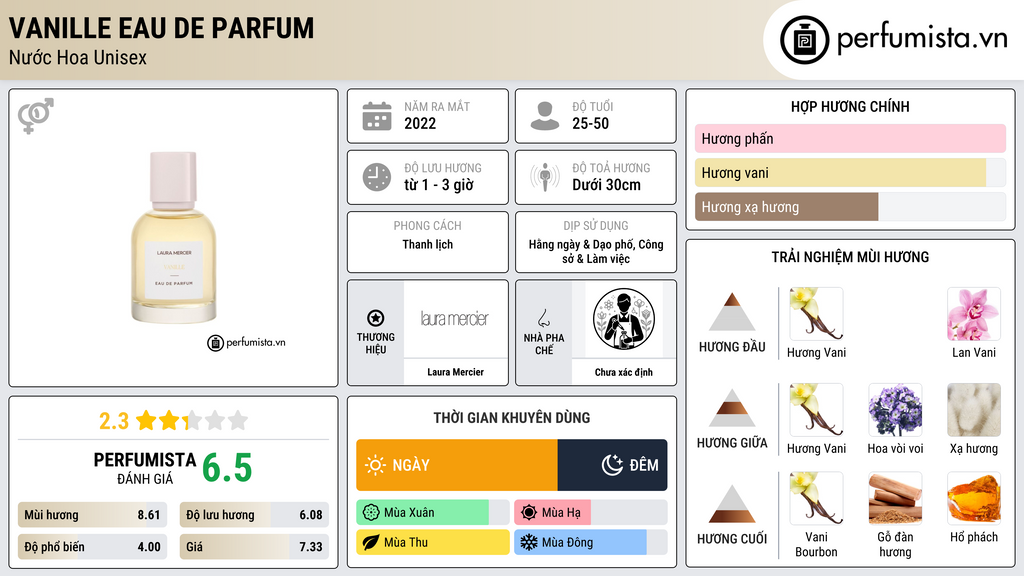Click the leaf icon for Mùa Thu
Image resolution: width=1024 pixels, height=576 pixels.
pyautogui.click(x=371, y=542)
